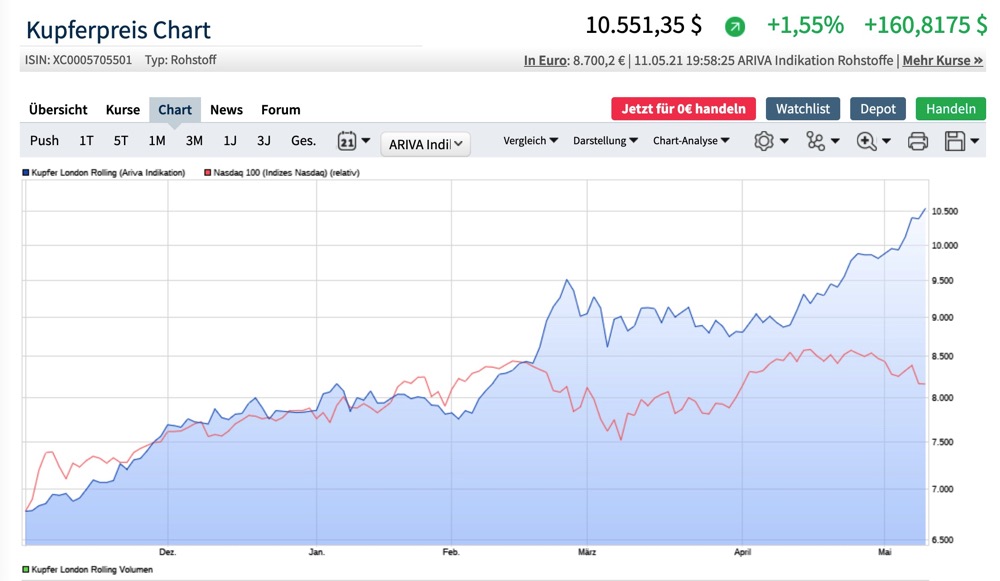This screenshot has width=1000, height=581.
Task: Hide the Nasdaq 100 comparison line via its legend
Action: point(207,171)
